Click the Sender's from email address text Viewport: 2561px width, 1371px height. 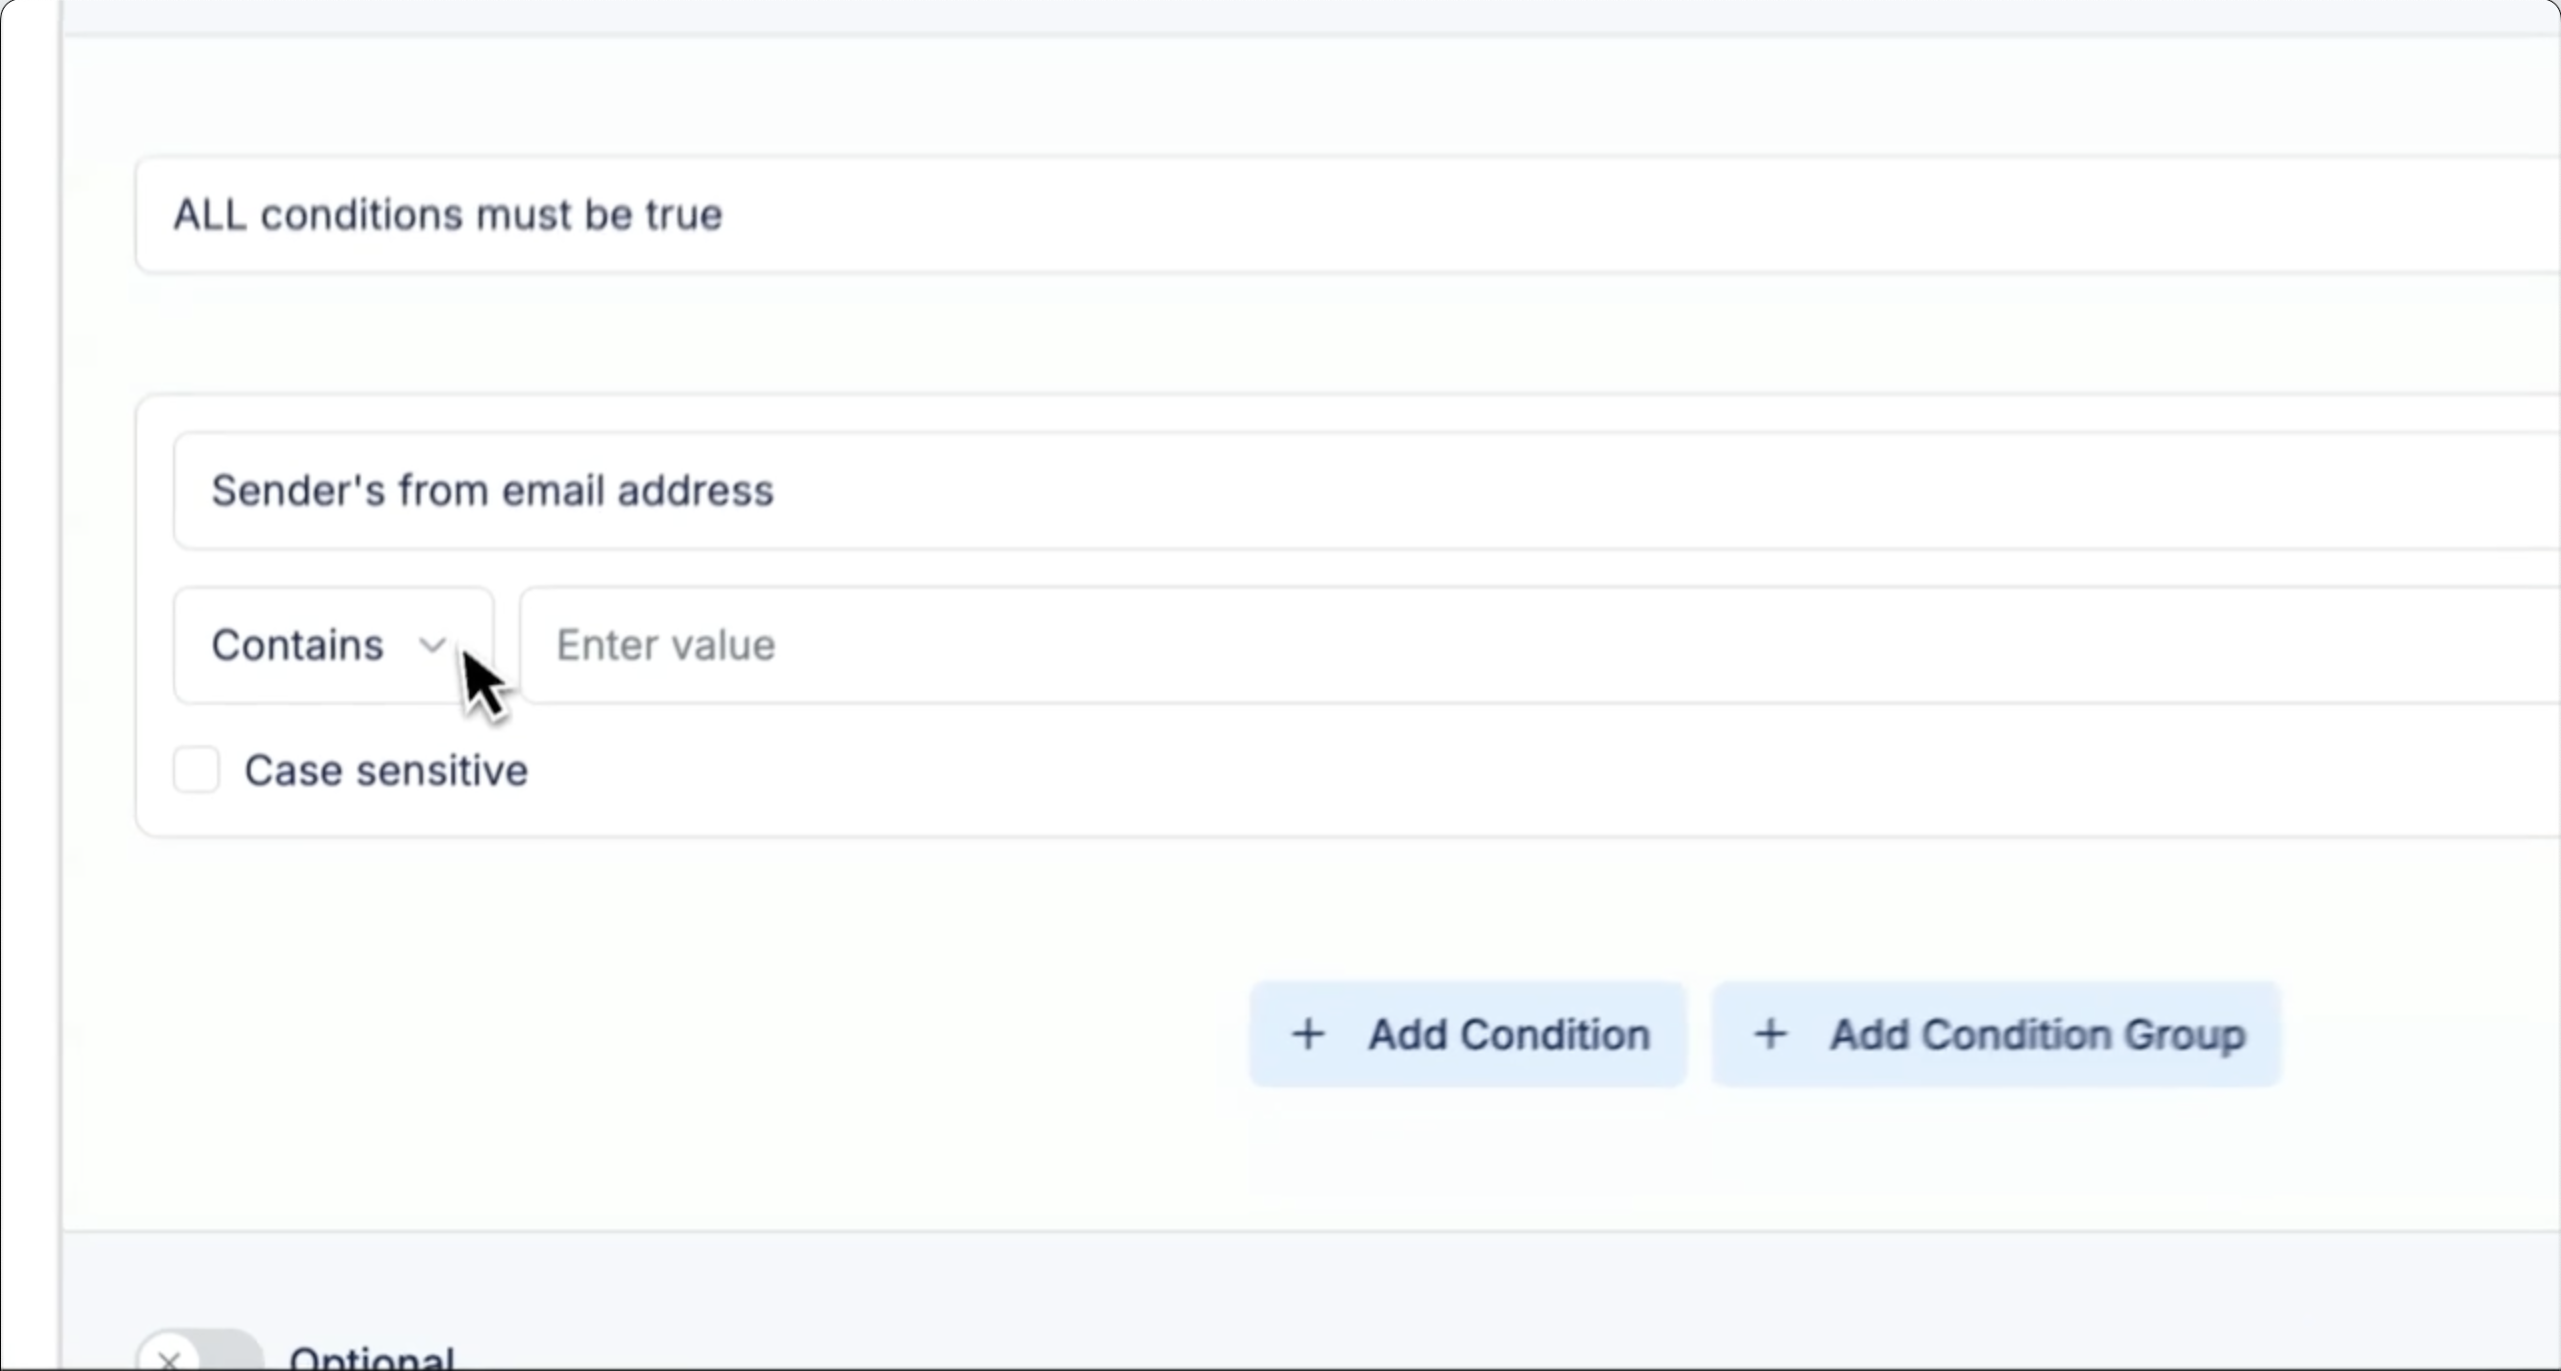(492, 491)
